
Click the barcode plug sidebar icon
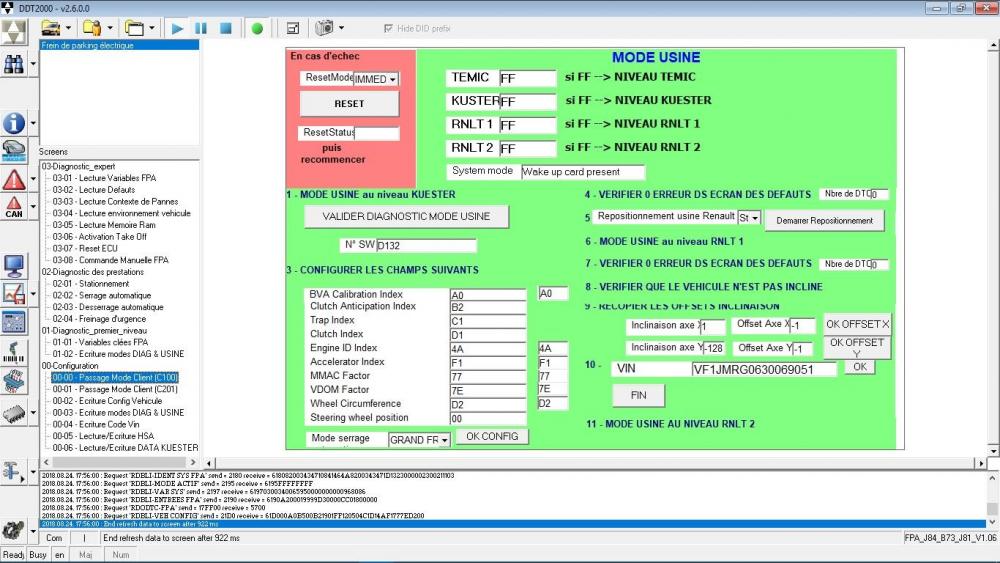coord(13,352)
